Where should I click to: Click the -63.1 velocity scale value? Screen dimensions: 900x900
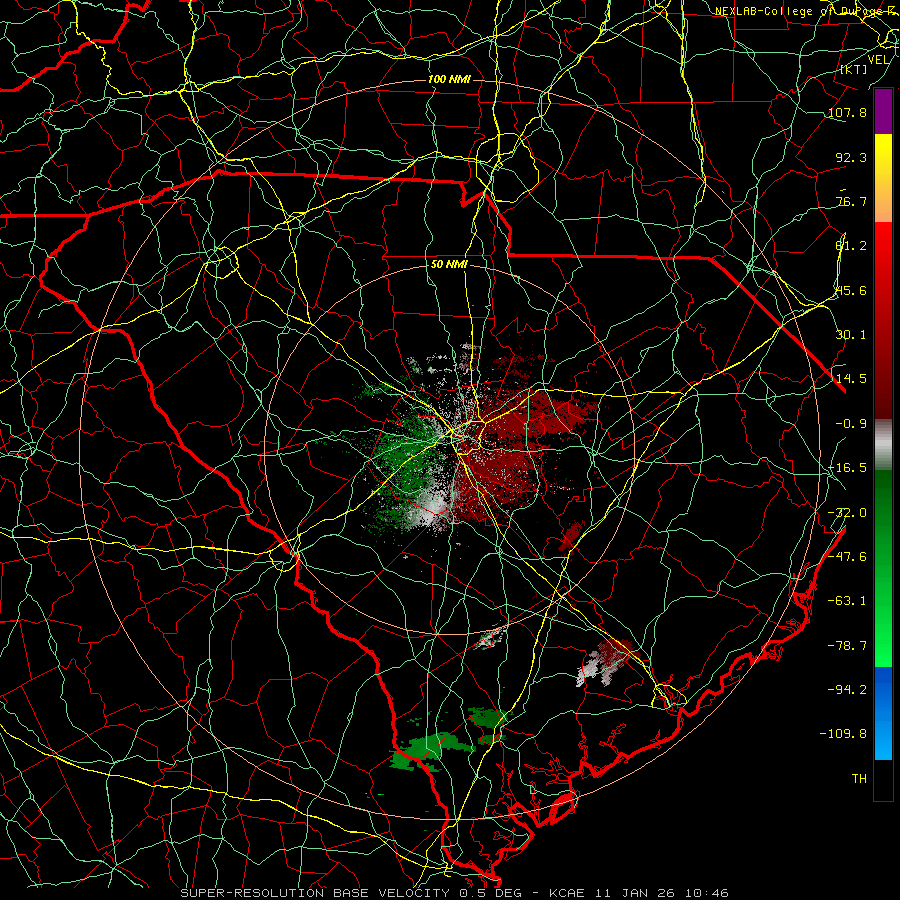tap(847, 601)
